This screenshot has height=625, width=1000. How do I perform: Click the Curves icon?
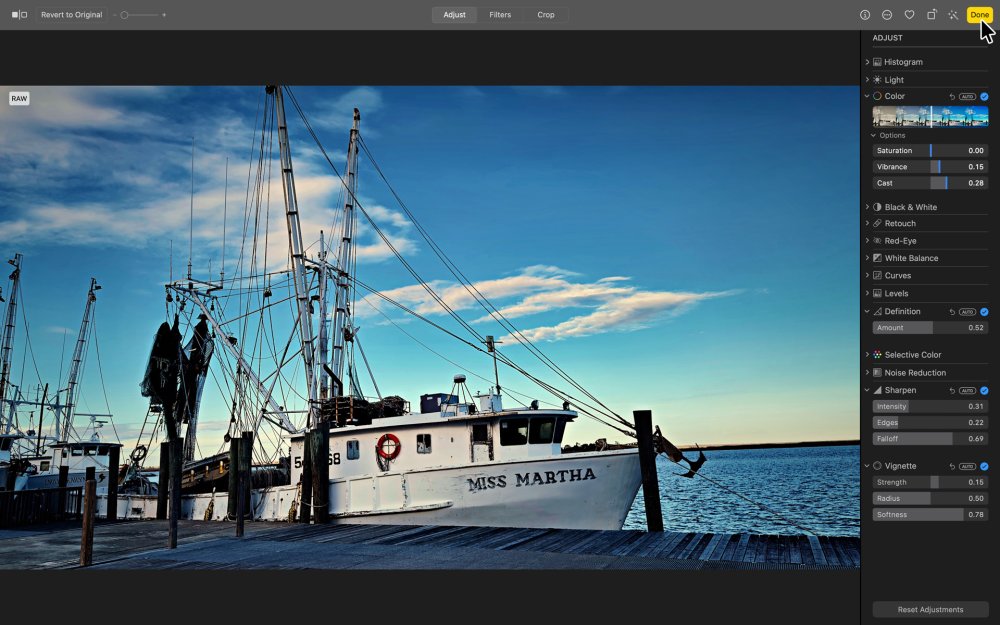coord(878,276)
